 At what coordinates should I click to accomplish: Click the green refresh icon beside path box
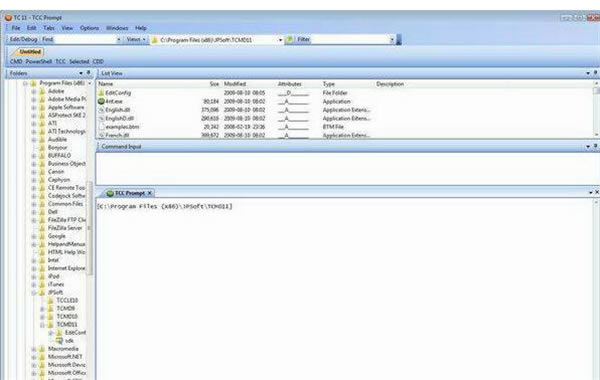pos(290,39)
